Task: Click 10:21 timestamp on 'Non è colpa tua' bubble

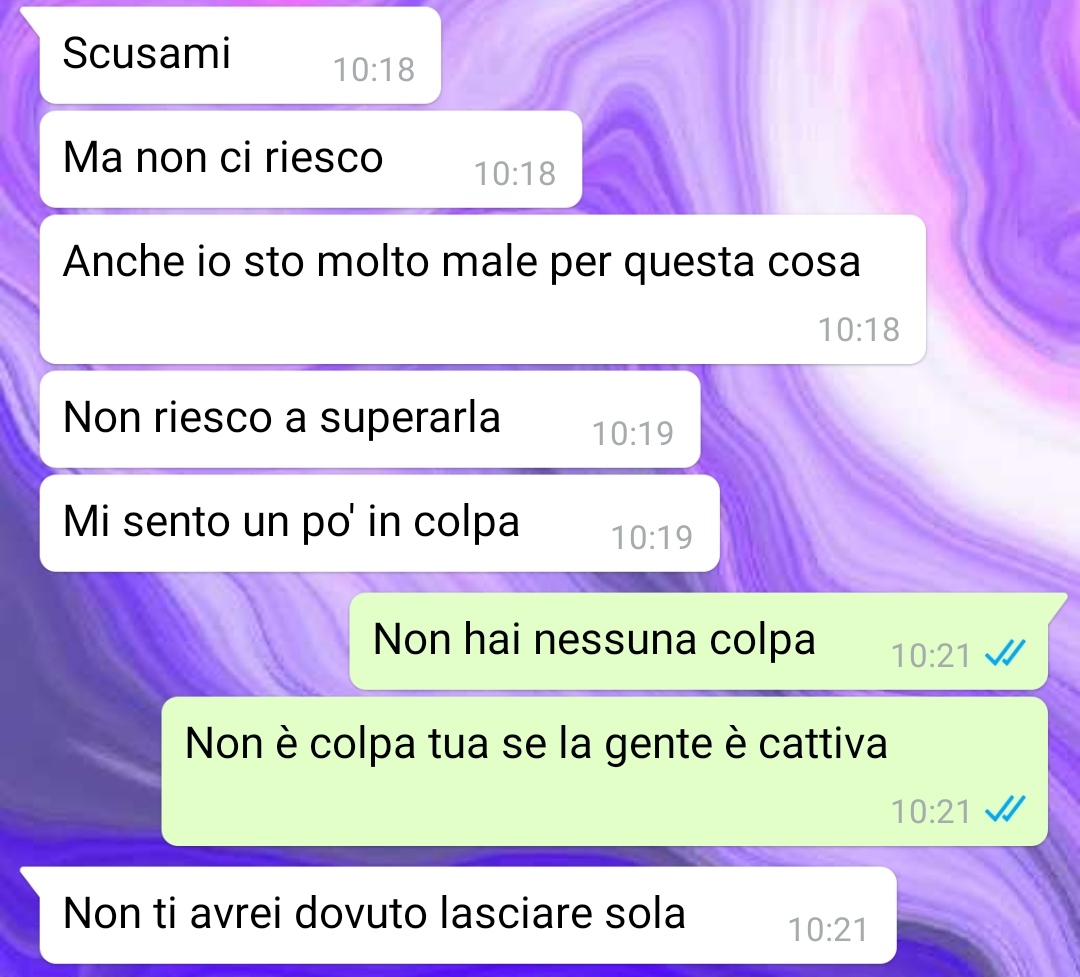Action: pos(931,812)
